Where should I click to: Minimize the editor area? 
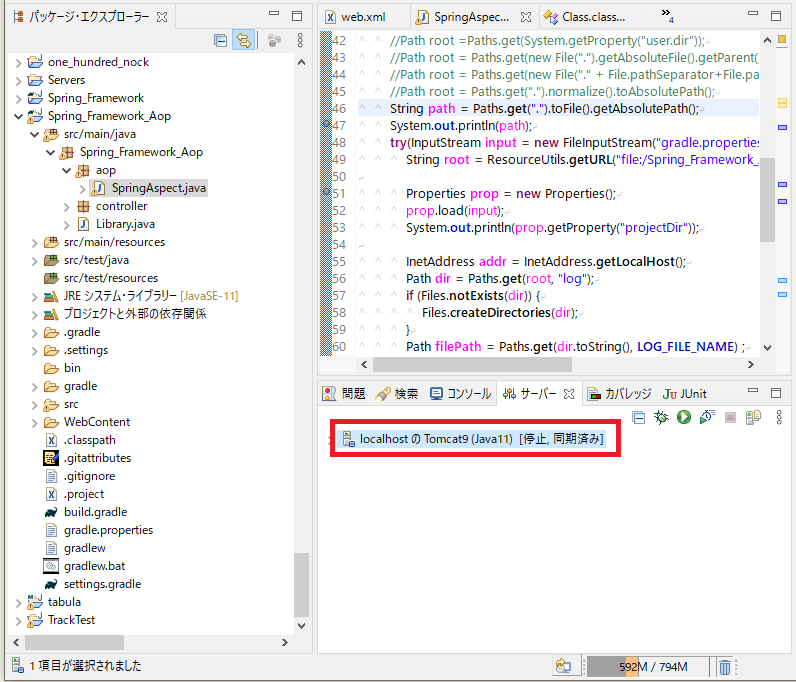tap(753, 14)
